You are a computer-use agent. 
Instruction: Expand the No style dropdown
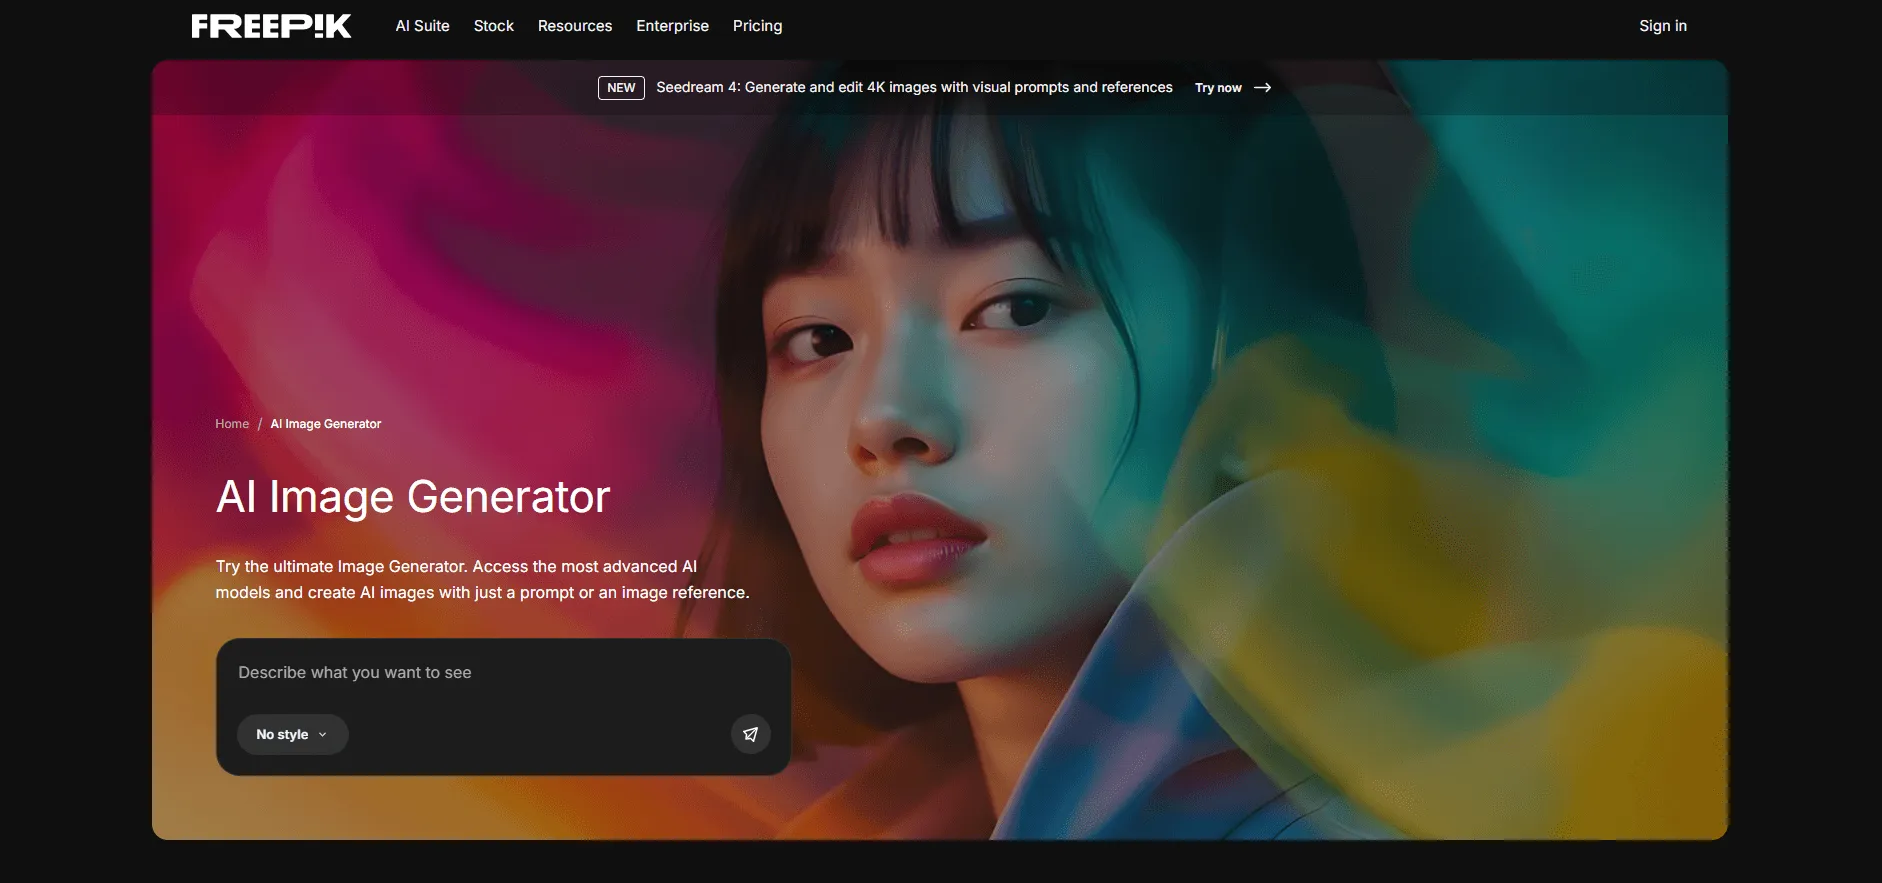pyautogui.click(x=292, y=734)
